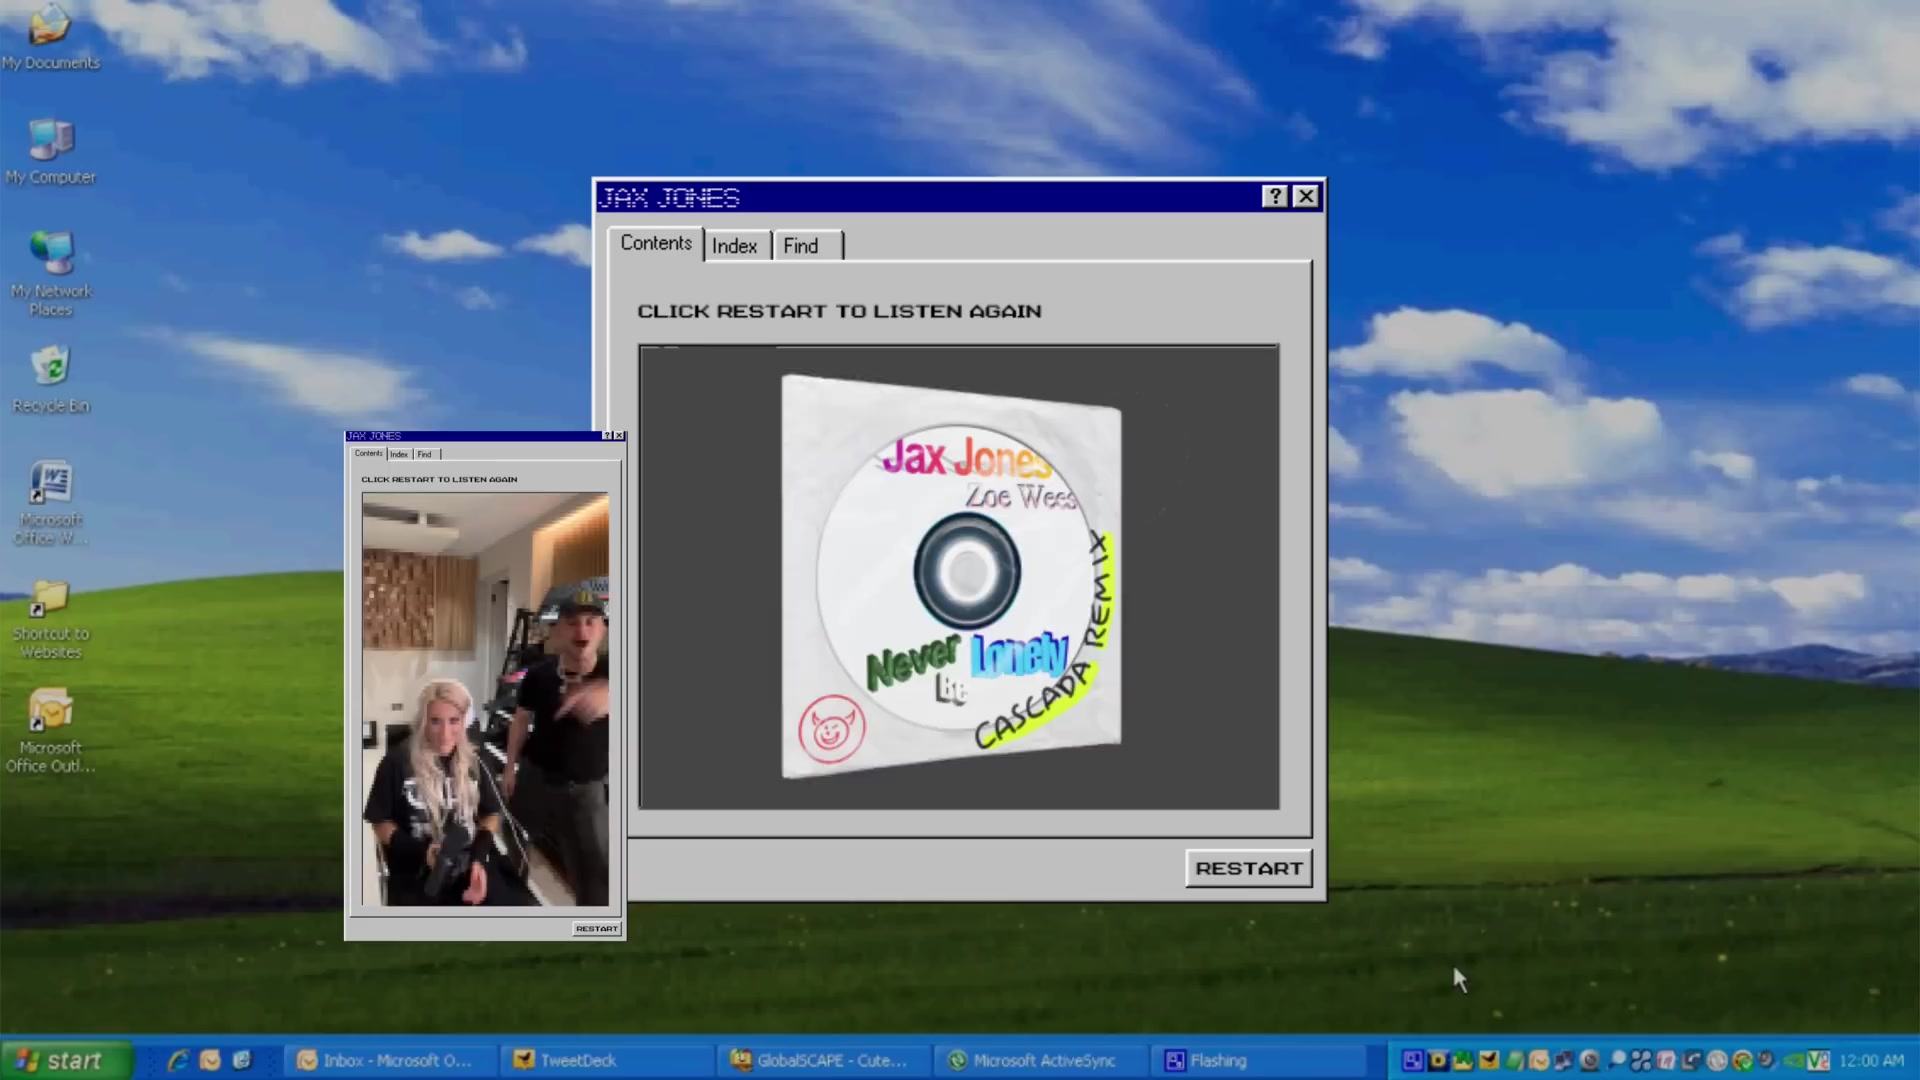This screenshot has height=1080, width=1920.
Task: Open the Windows start menu
Action: 66,1060
